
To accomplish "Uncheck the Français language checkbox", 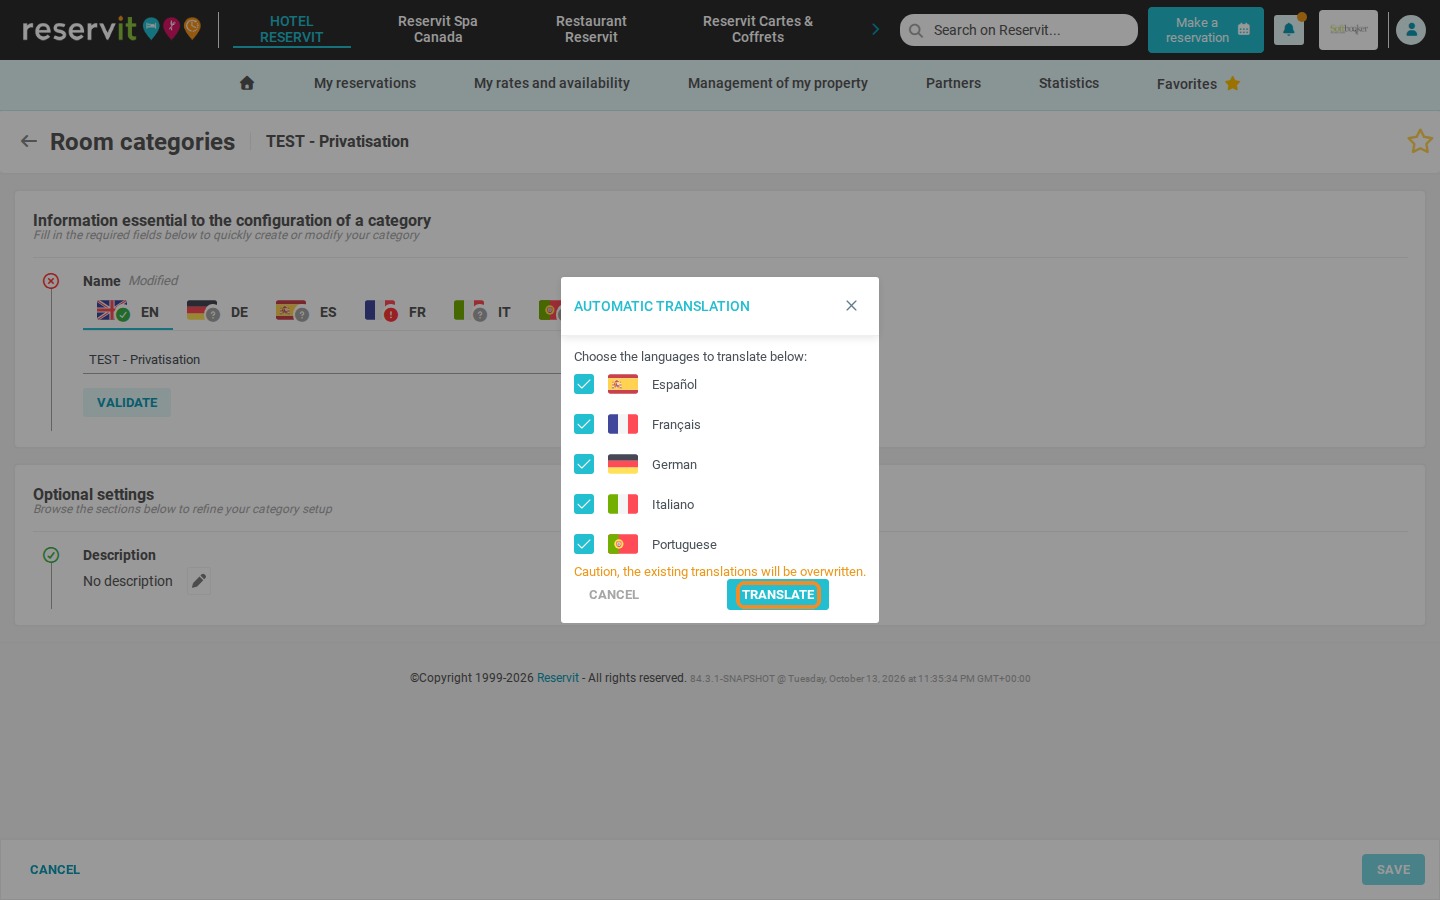I will (x=584, y=424).
